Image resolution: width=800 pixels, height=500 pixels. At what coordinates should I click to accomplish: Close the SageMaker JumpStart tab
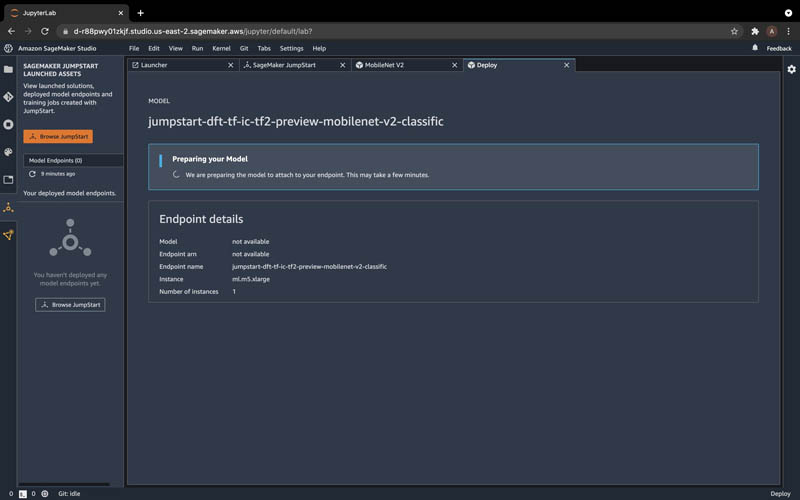click(342, 65)
